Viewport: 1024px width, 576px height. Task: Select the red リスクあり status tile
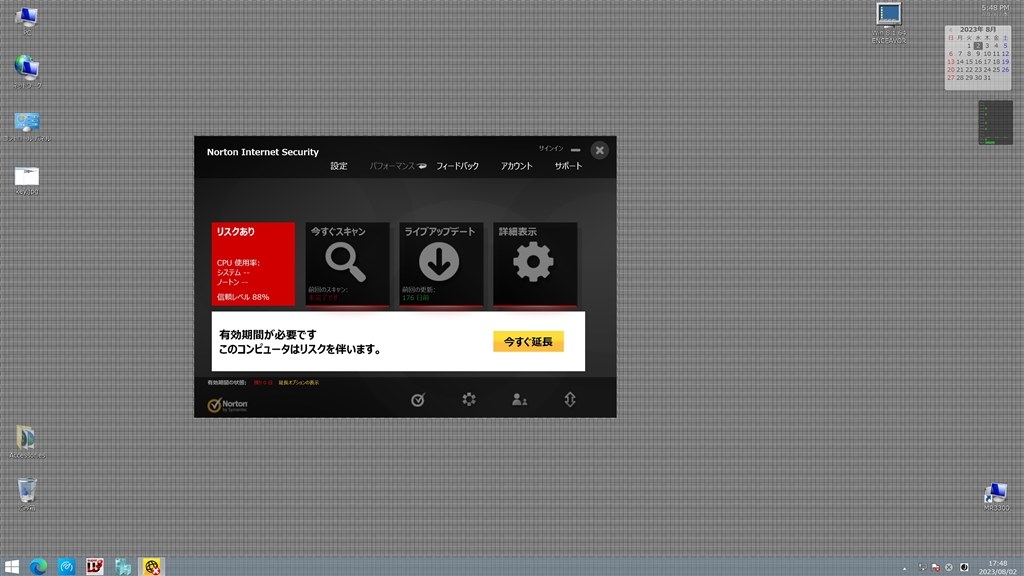tap(253, 264)
